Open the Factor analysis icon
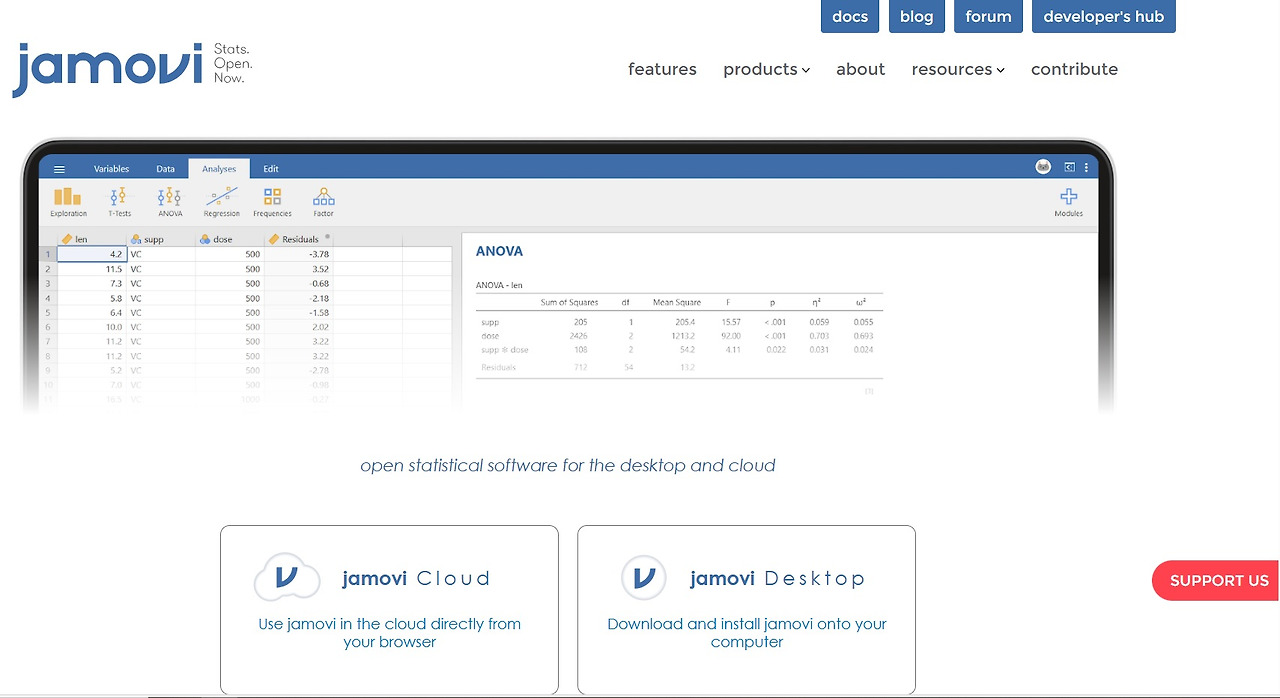The image size is (1280, 698). point(323,202)
